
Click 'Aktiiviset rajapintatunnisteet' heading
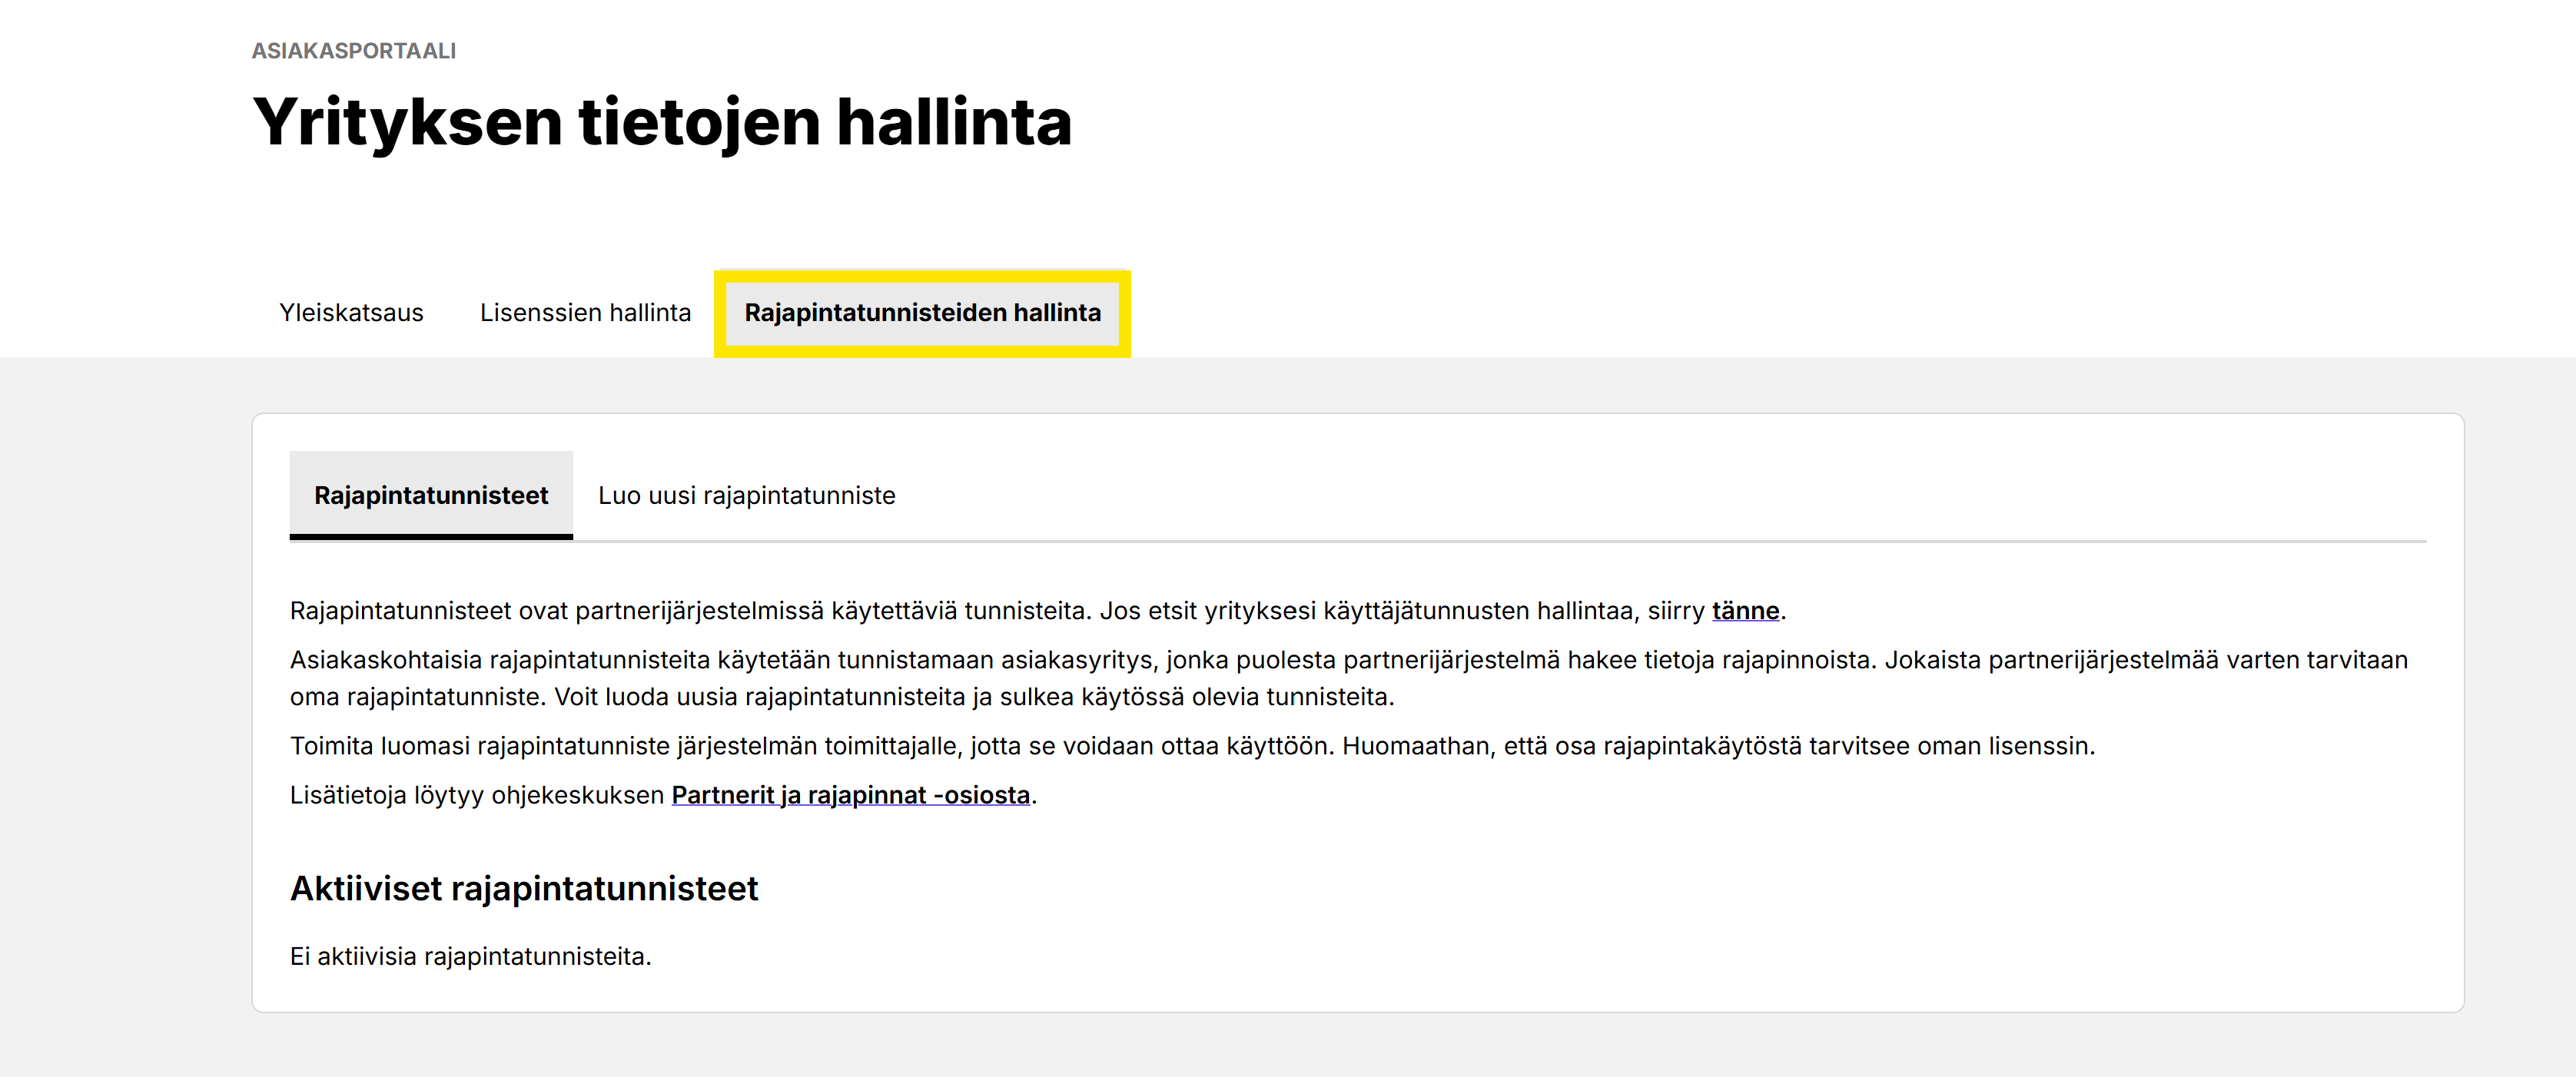(x=524, y=888)
